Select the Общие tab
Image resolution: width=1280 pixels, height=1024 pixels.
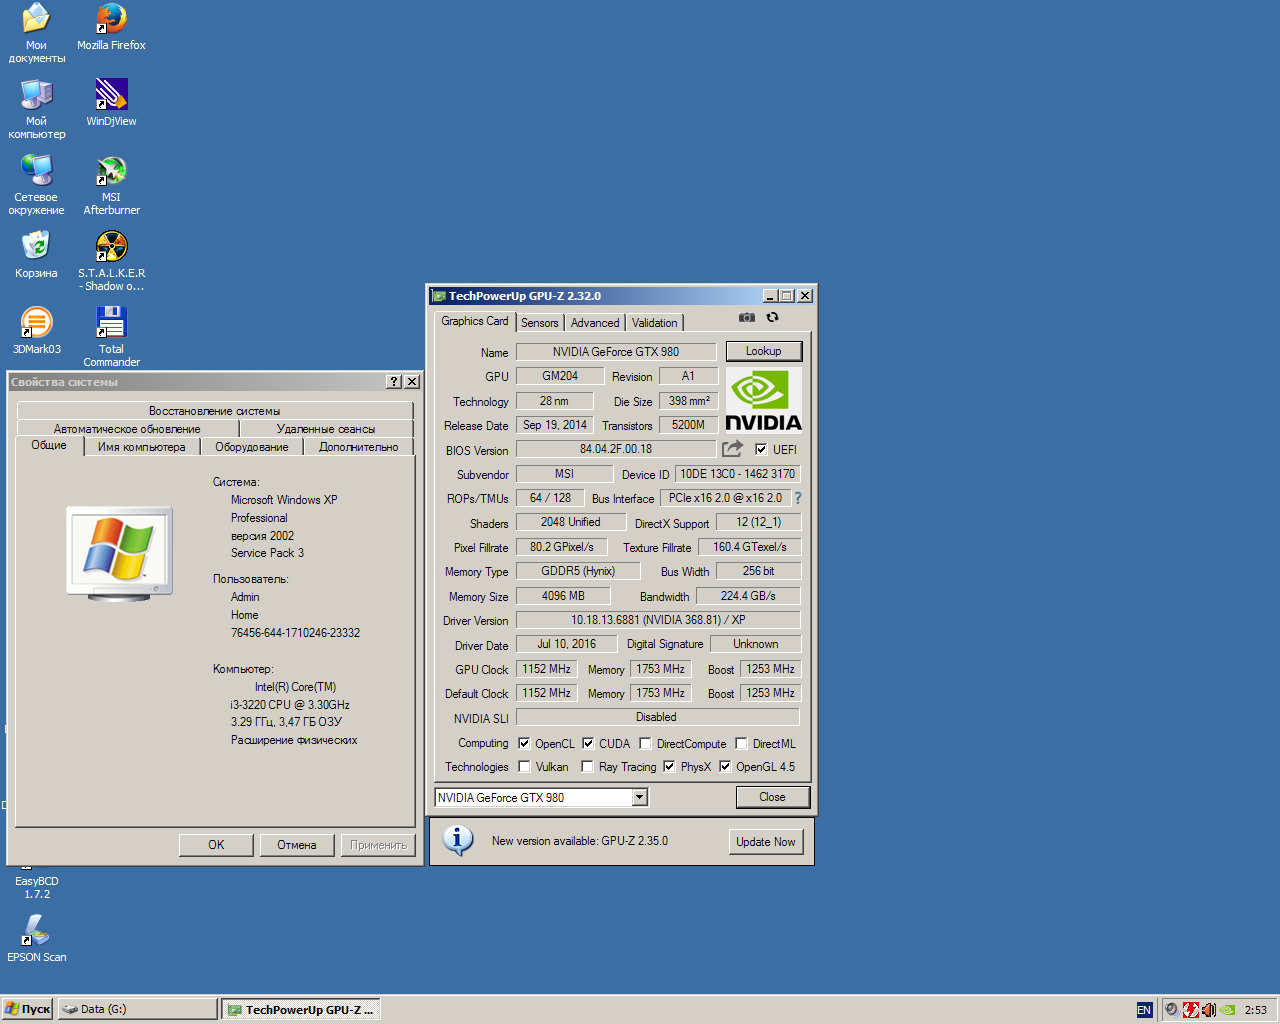click(49, 445)
